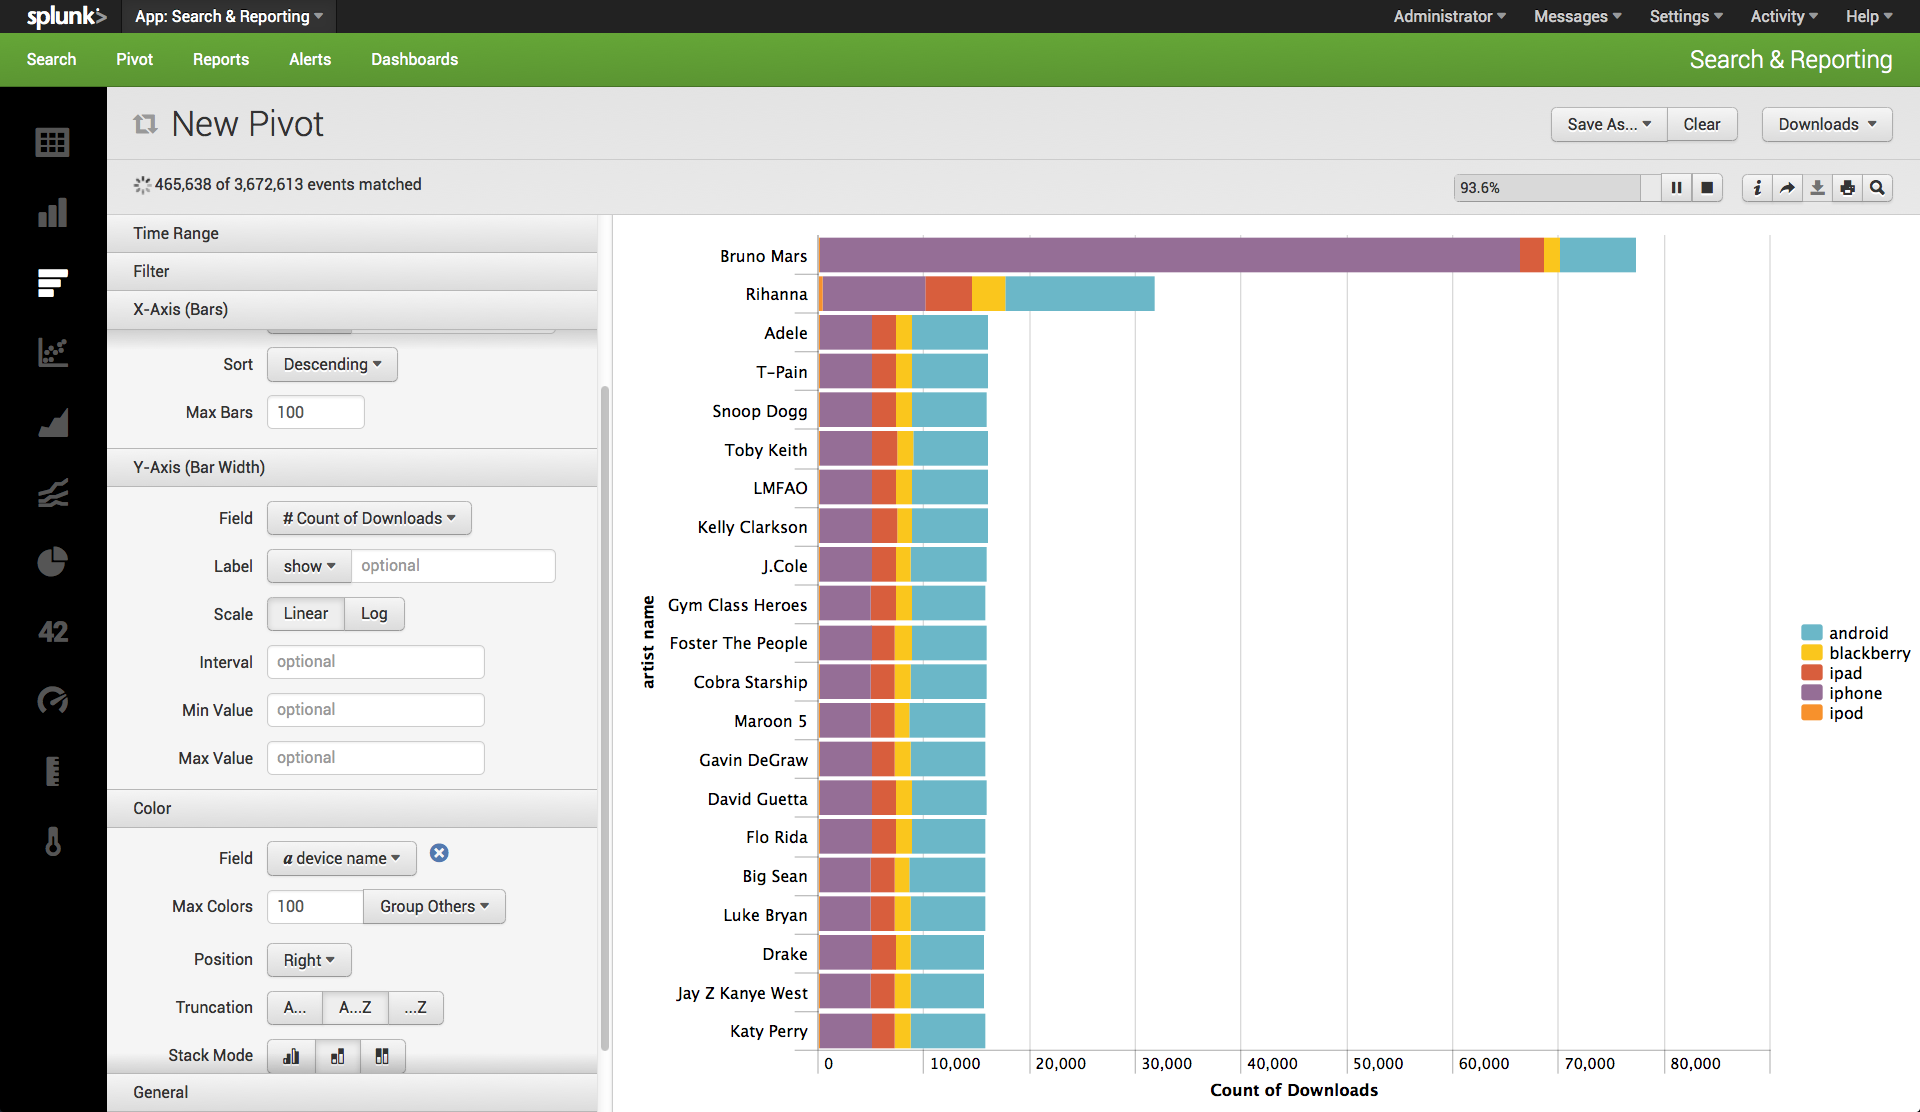Pause the running search job
This screenshot has width=1920, height=1112.
(1676, 188)
